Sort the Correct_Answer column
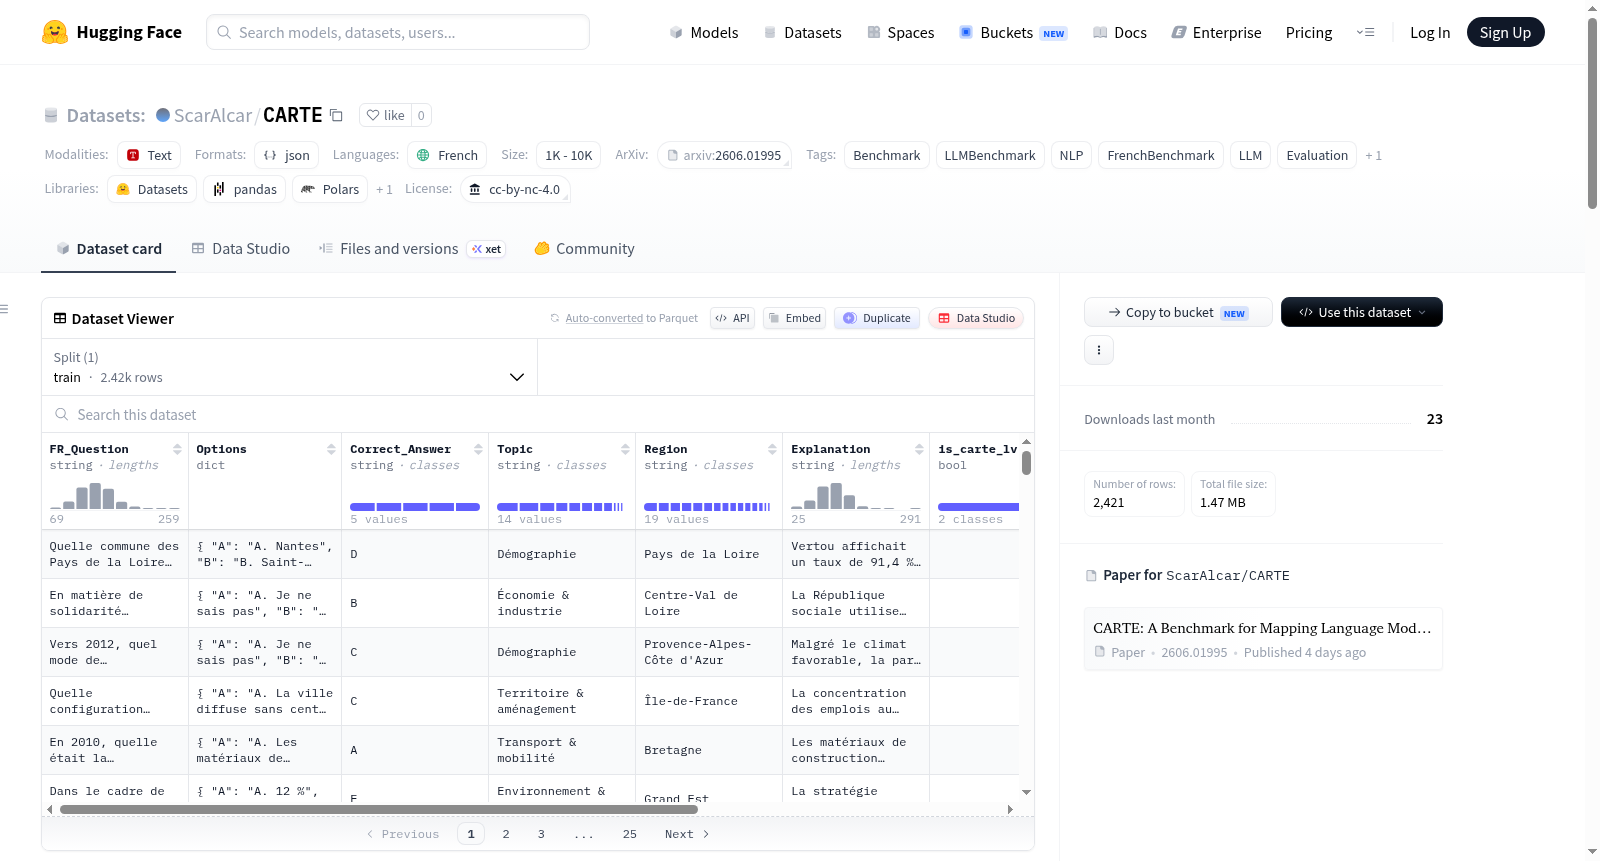 [x=478, y=450]
